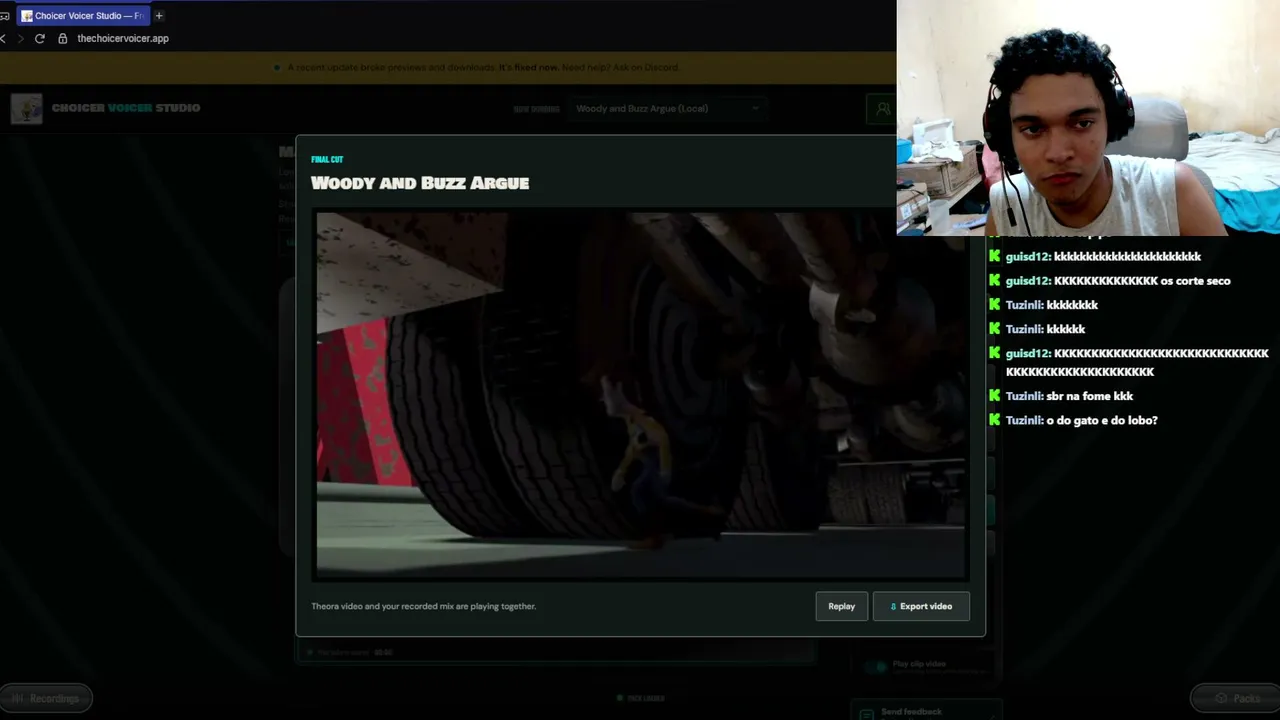The image size is (1280, 720).
Task: Open the Packs panel
Action: pyautogui.click(x=1236, y=698)
